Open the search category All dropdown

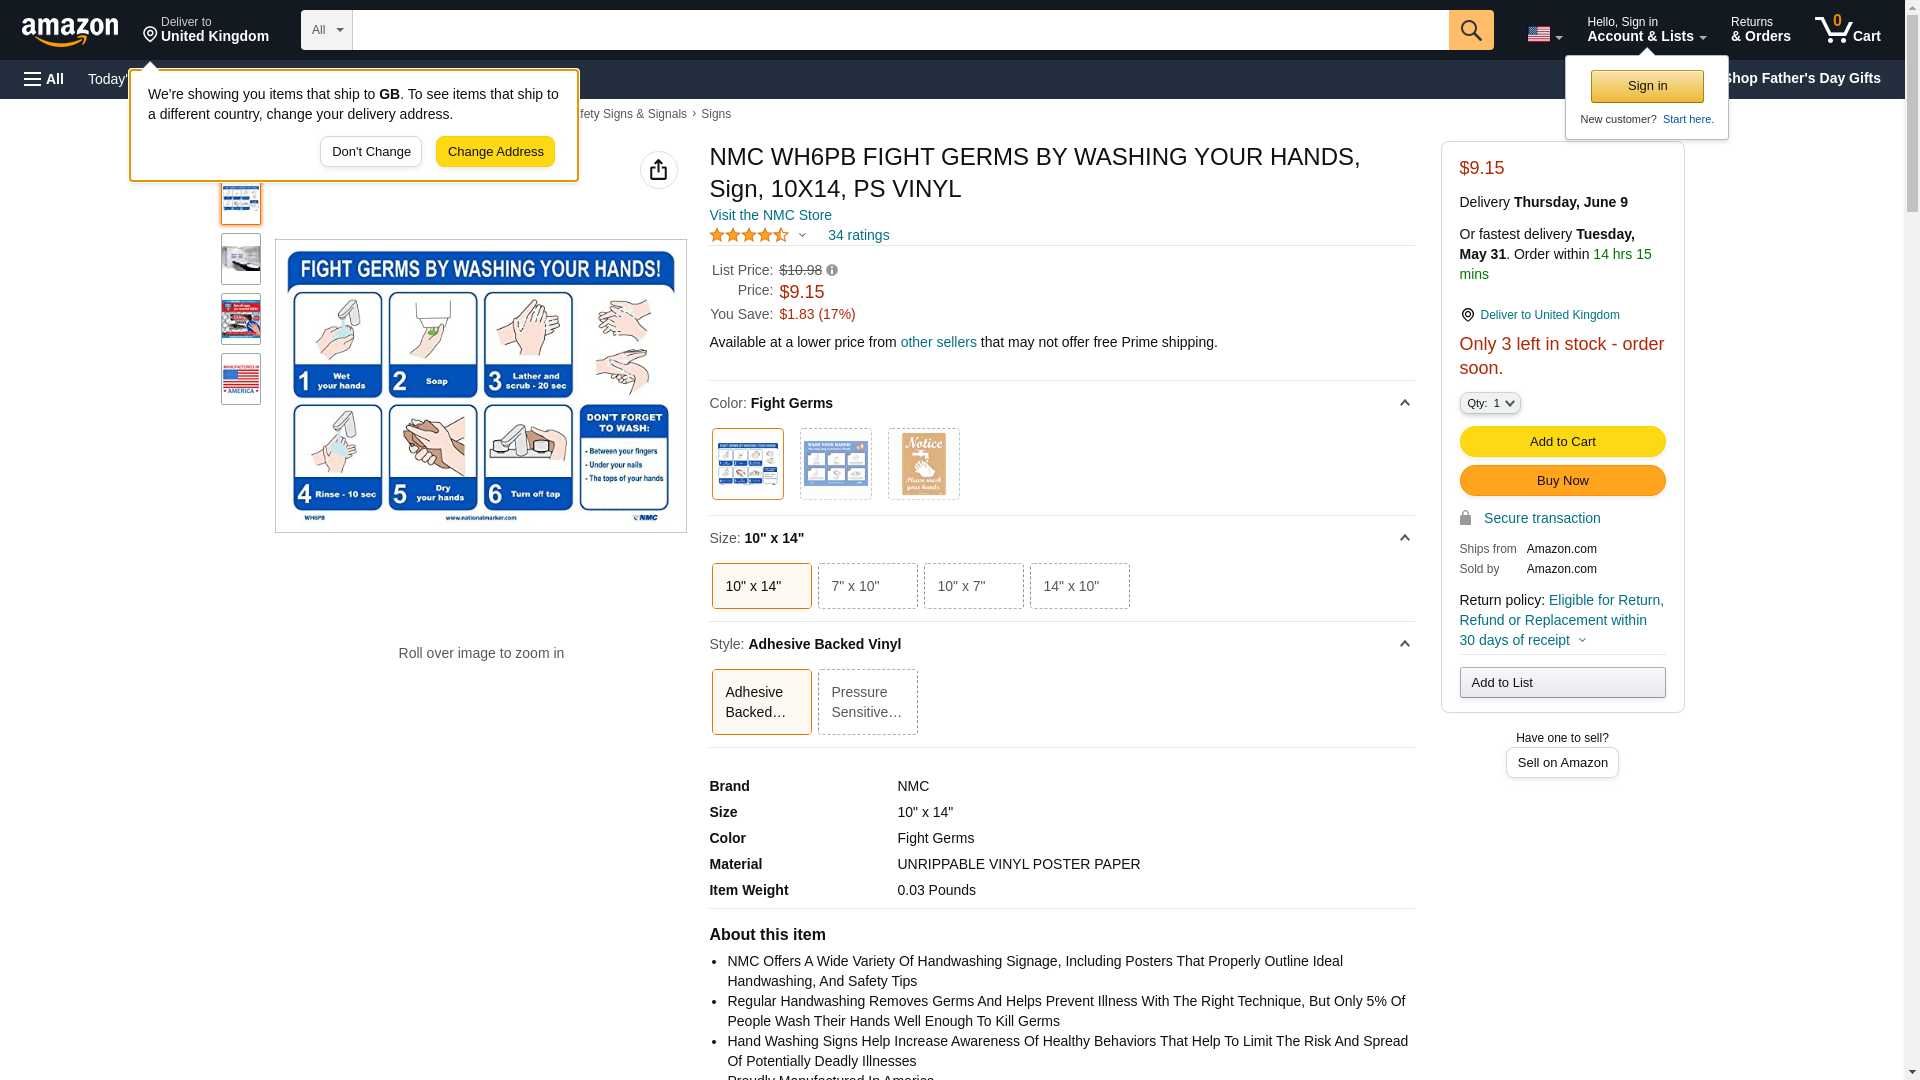point(326,30)
